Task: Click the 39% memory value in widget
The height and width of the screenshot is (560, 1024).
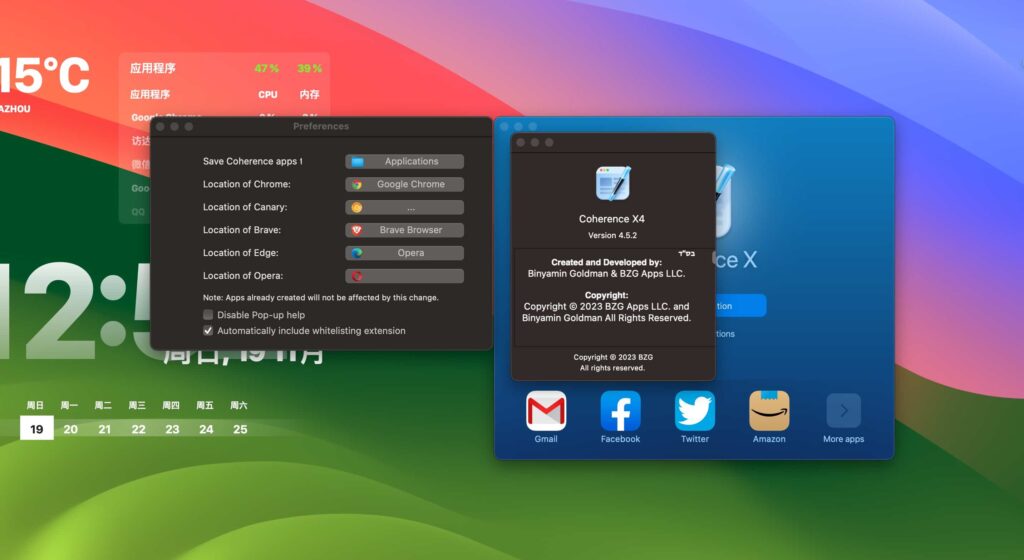Action: [x=309, y=68]
